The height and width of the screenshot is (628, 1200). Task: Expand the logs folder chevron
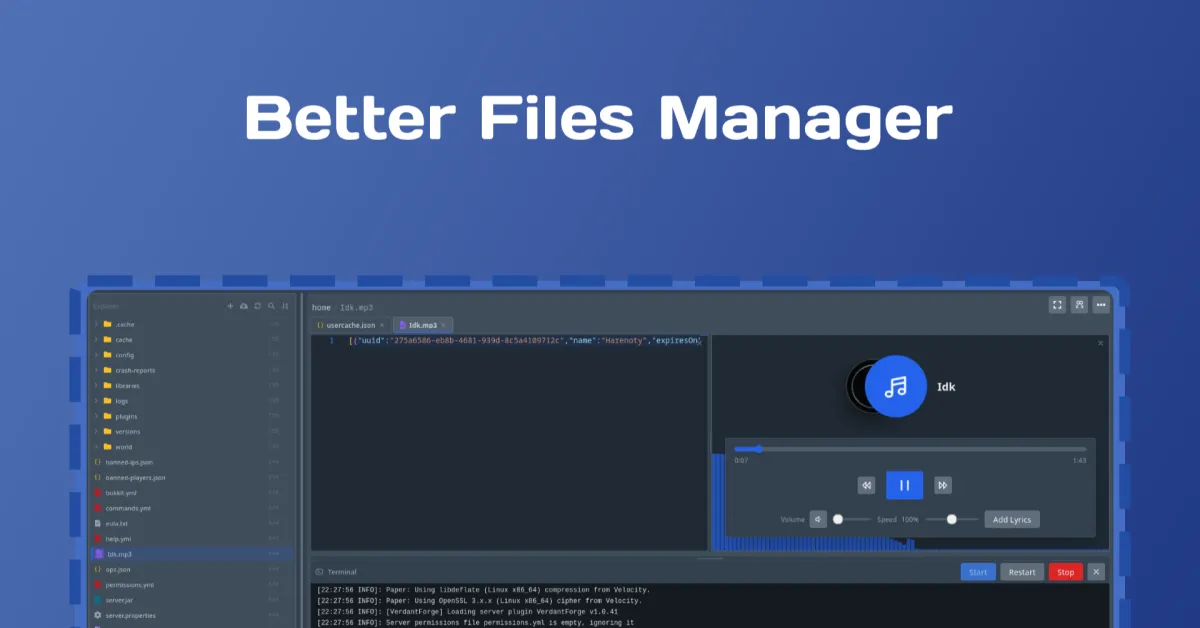(x=96, y=401)
